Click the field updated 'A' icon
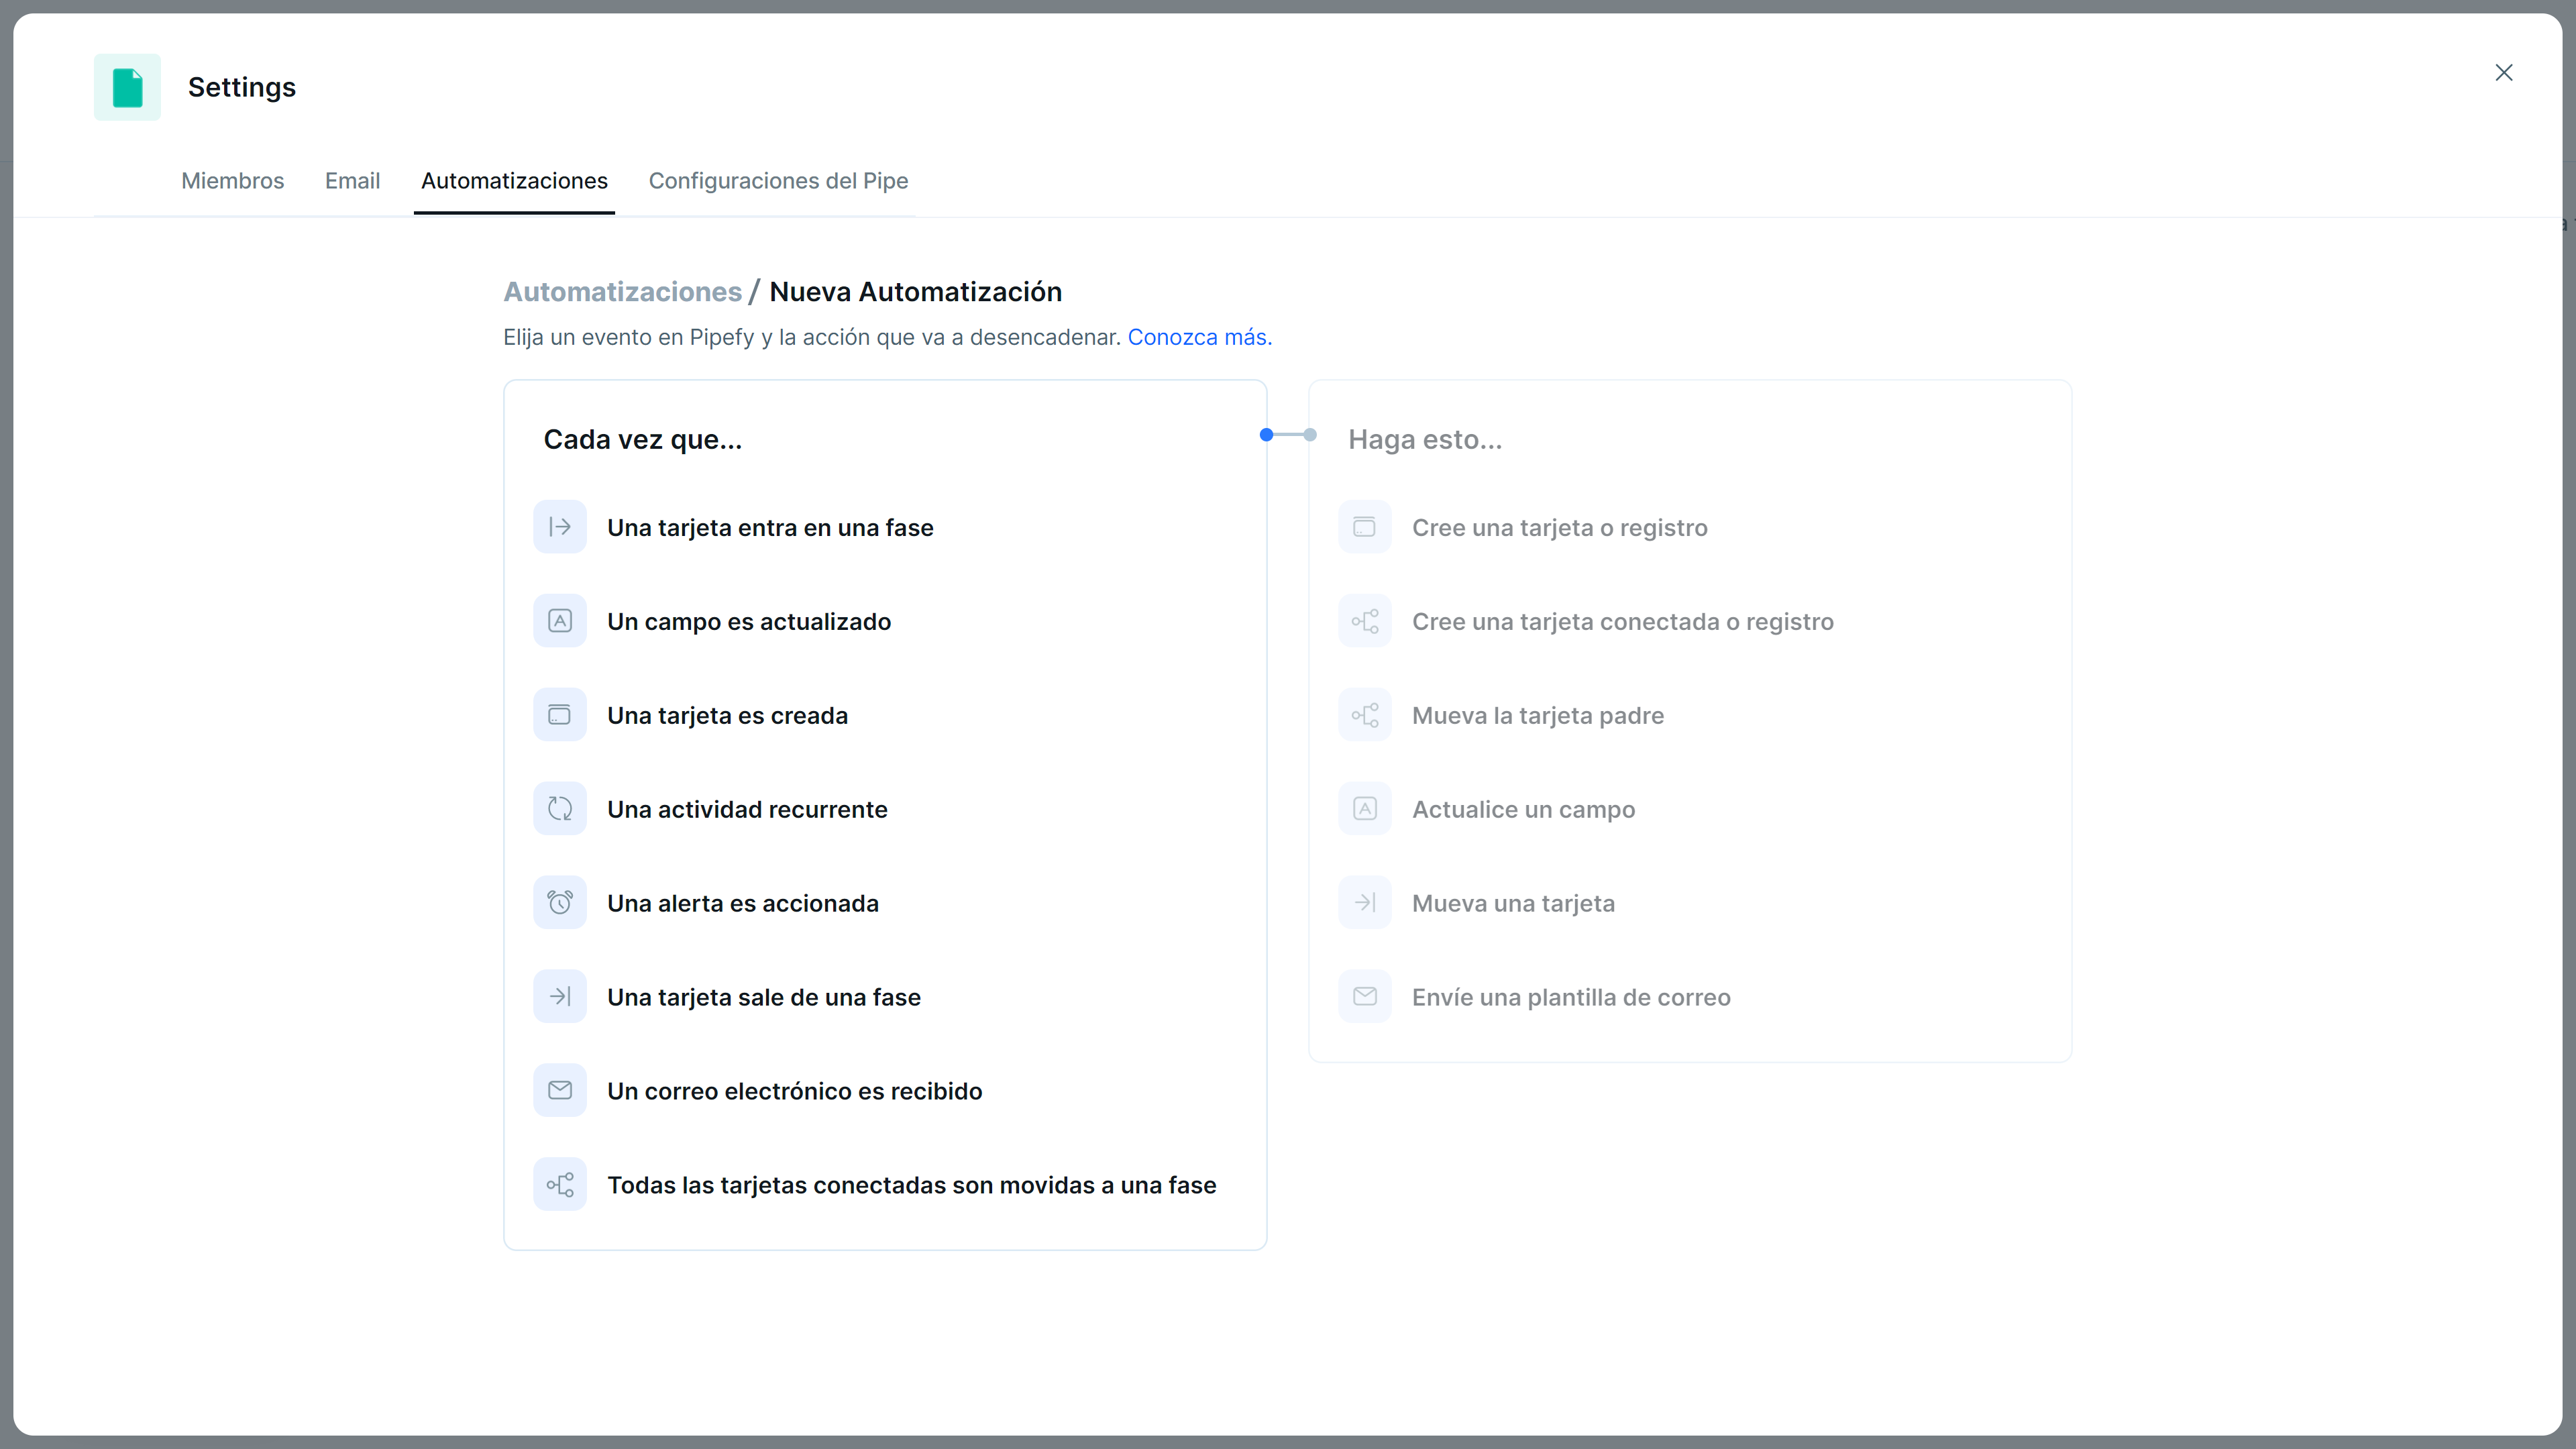Viewport: 2576px width, 1449px height. pos(559,621)
